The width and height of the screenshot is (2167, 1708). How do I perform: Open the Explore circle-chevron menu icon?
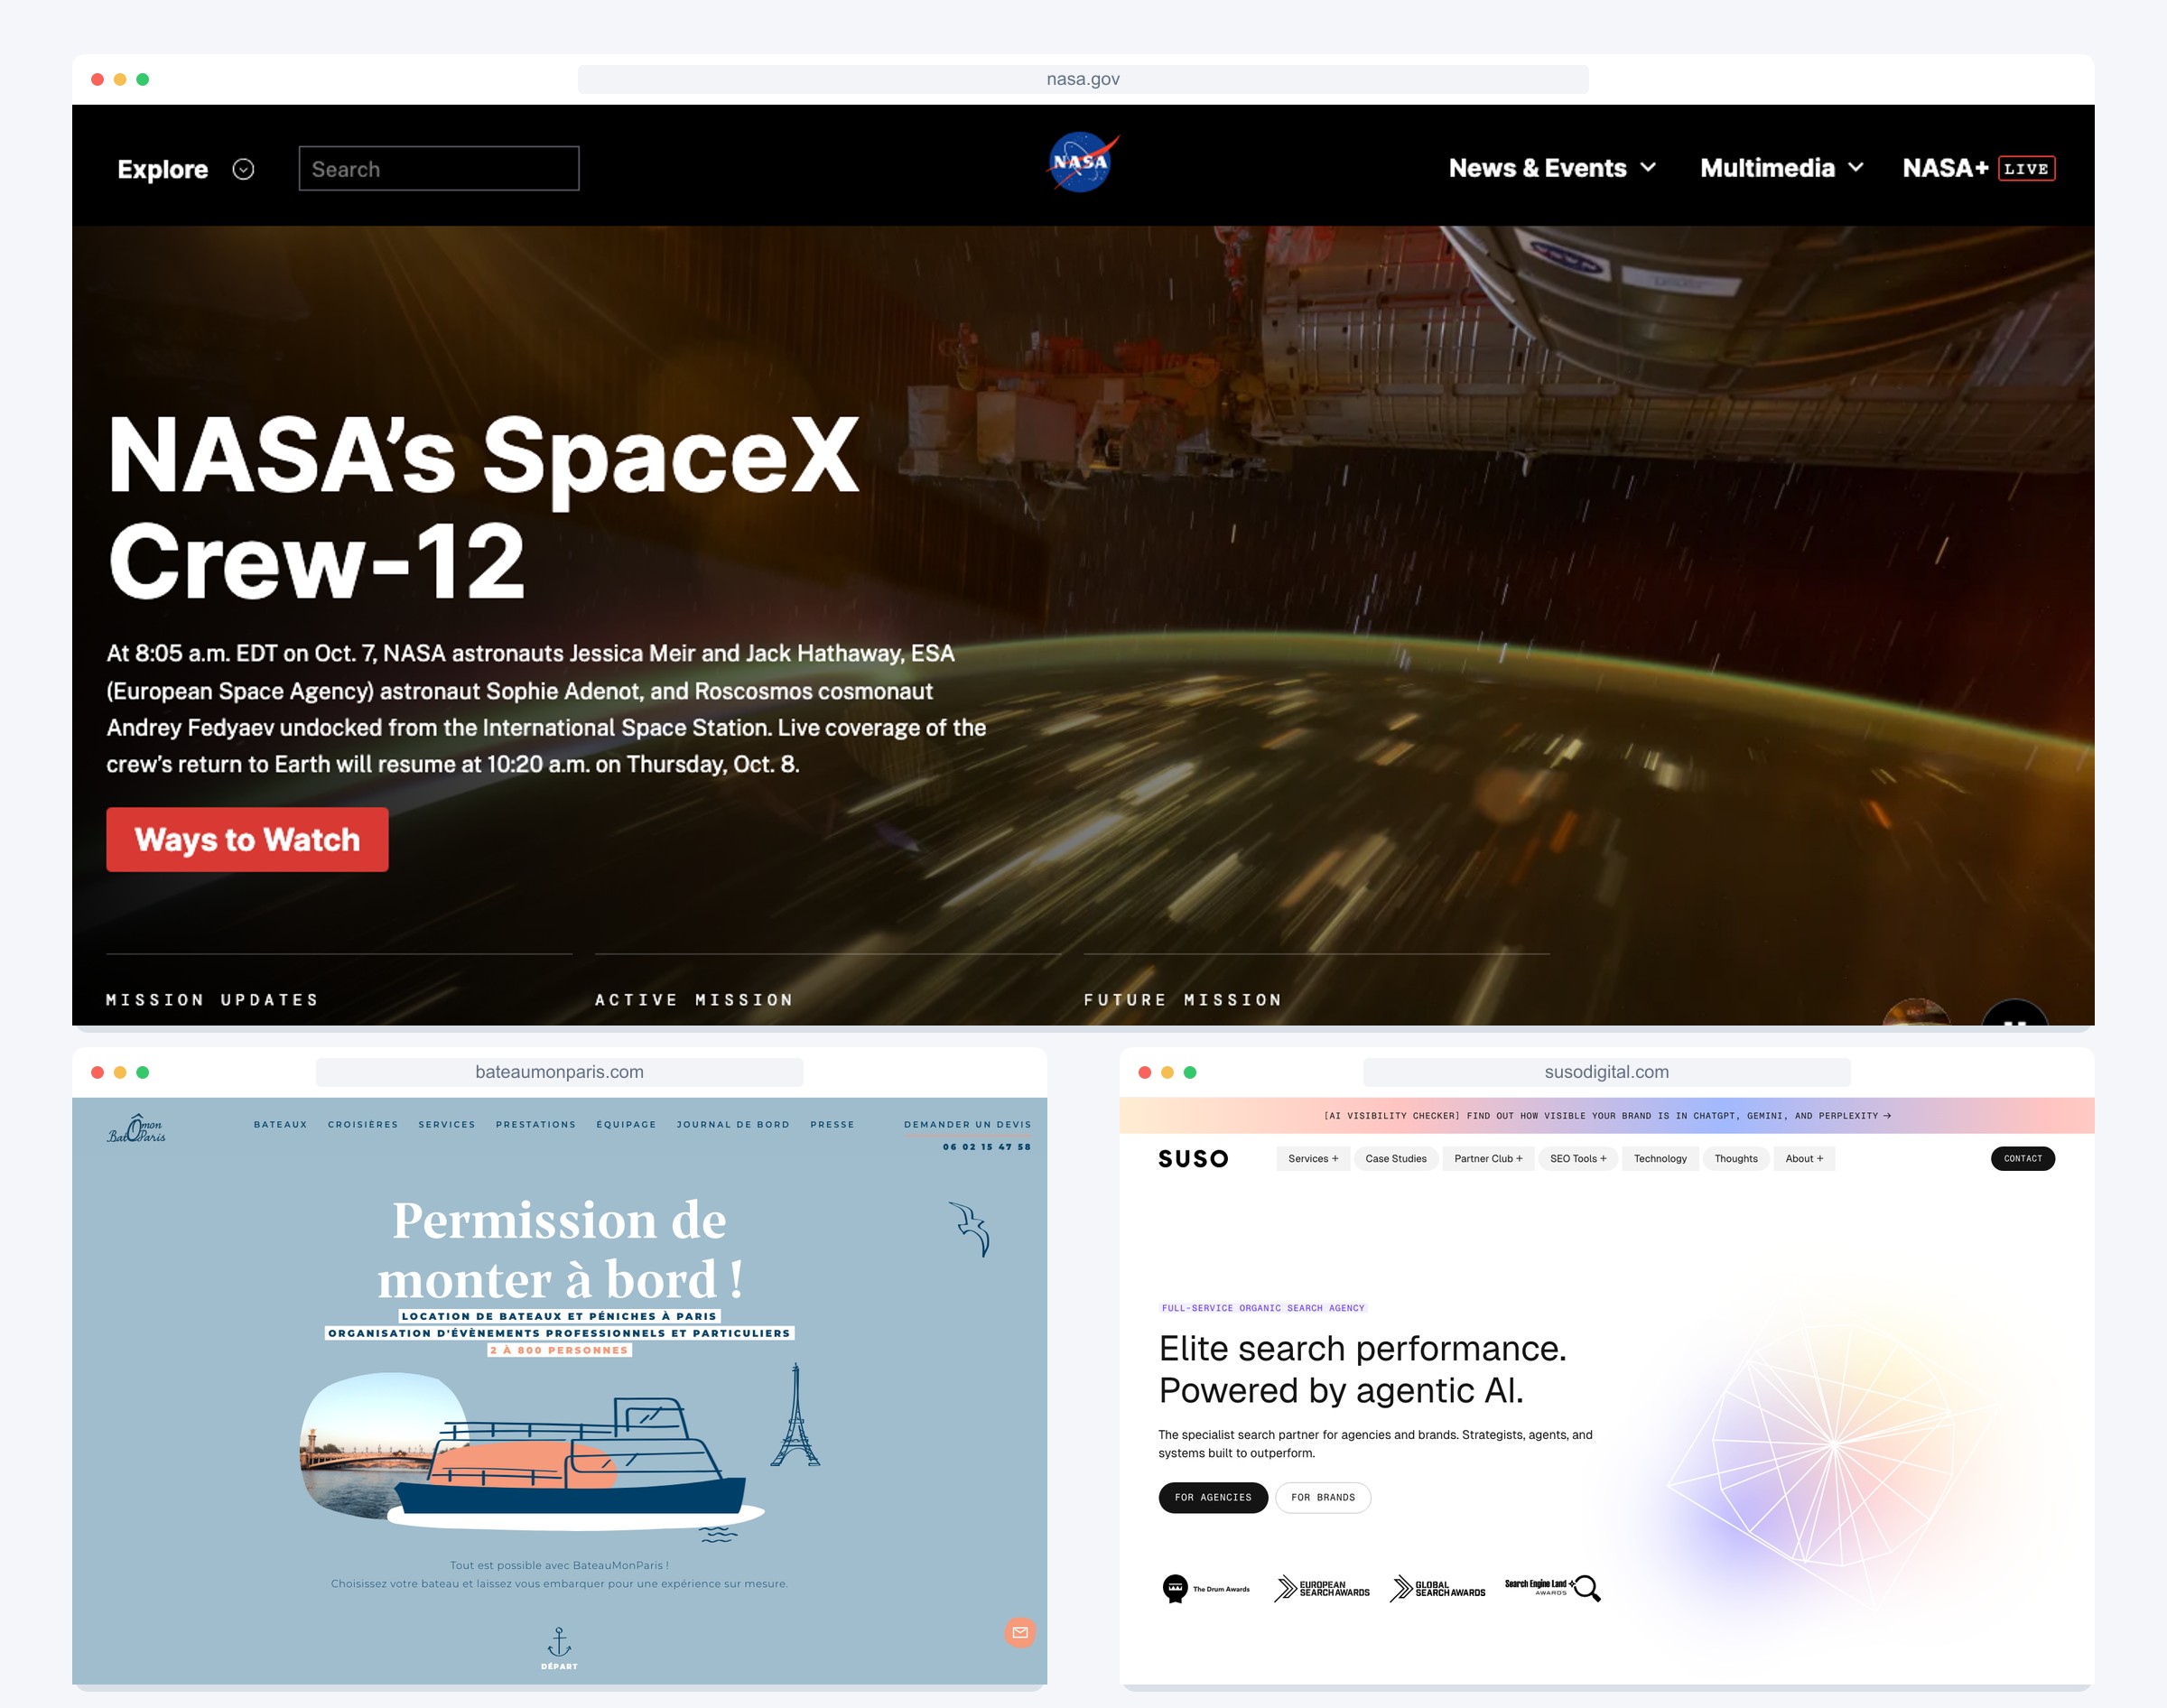[x=243, y=169]
